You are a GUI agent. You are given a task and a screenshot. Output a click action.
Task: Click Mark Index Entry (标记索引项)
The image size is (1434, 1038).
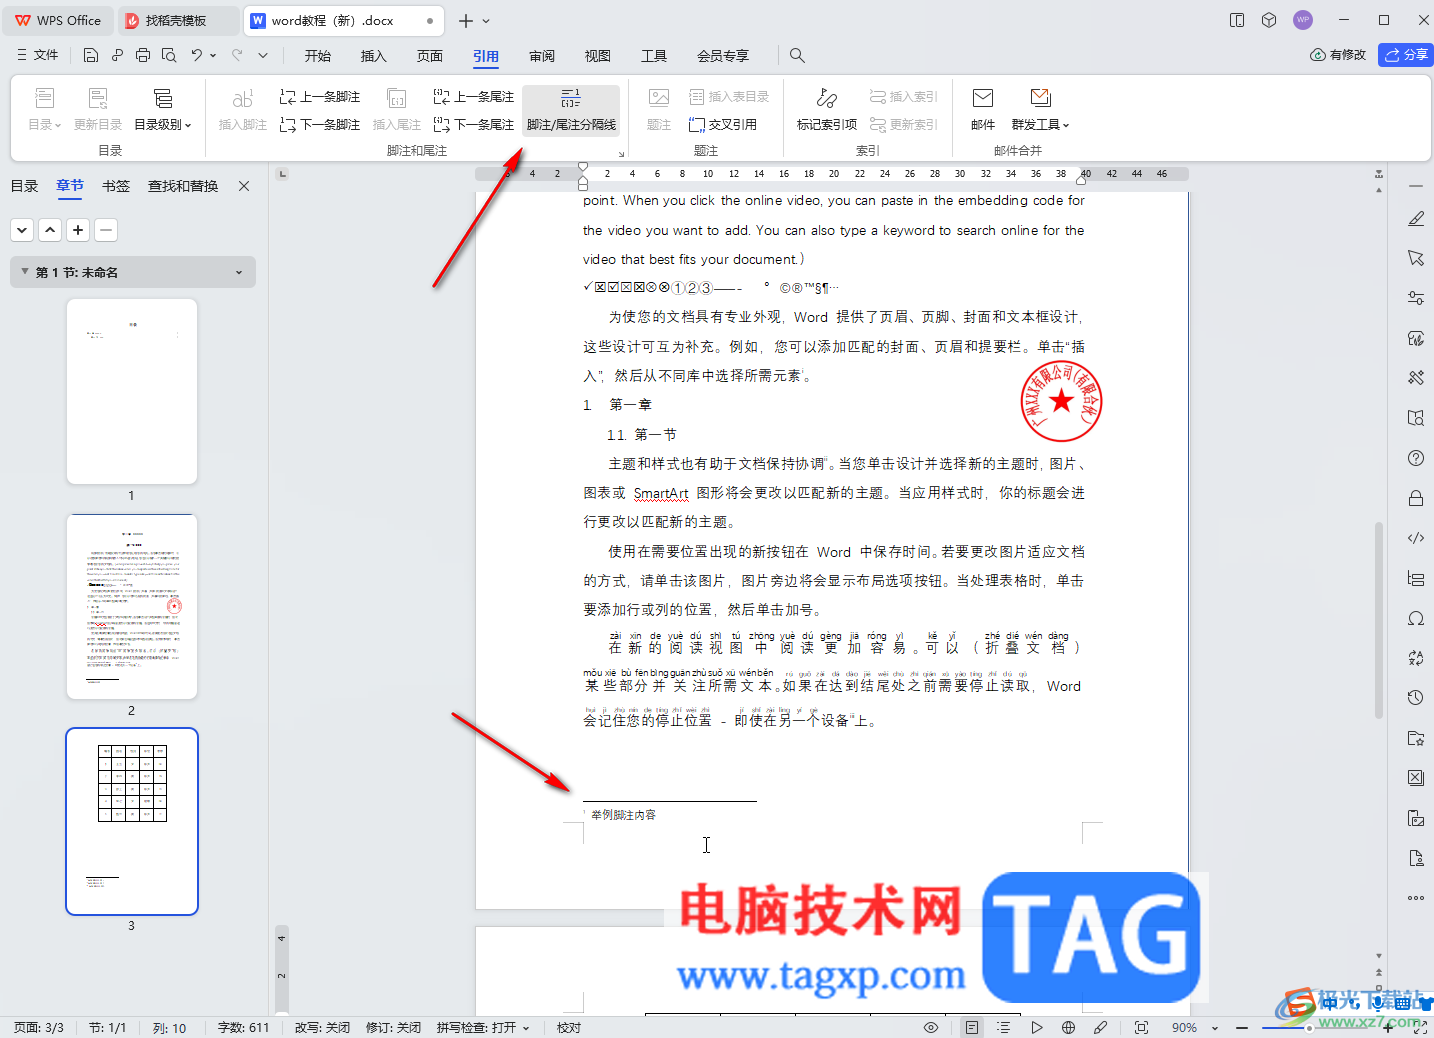pos(827,110)
